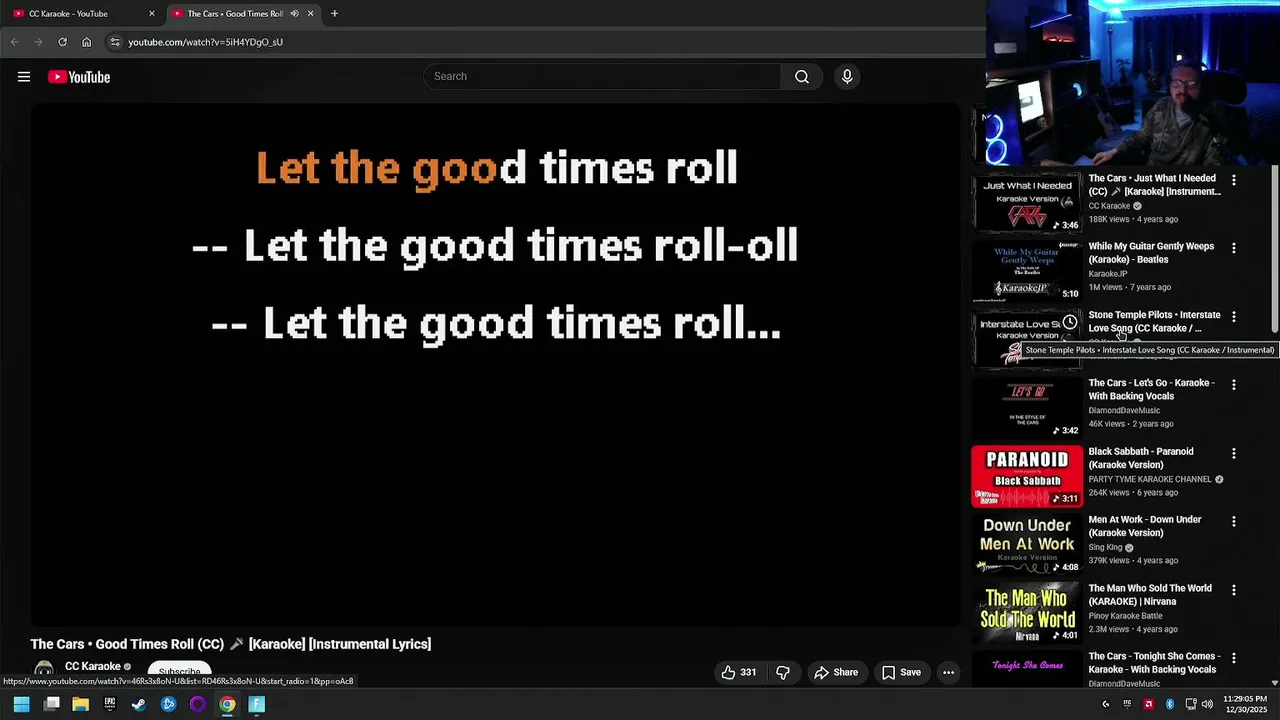The image size is (1280, 720).
Task: Open the Windows Start menu
Action: [21, 704]
